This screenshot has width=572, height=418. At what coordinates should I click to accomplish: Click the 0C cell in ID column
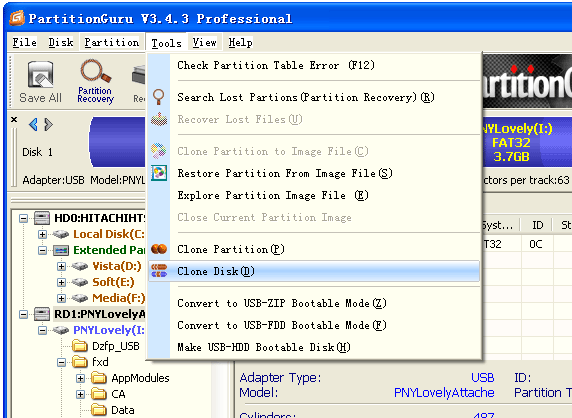click(x=536, y=244)
